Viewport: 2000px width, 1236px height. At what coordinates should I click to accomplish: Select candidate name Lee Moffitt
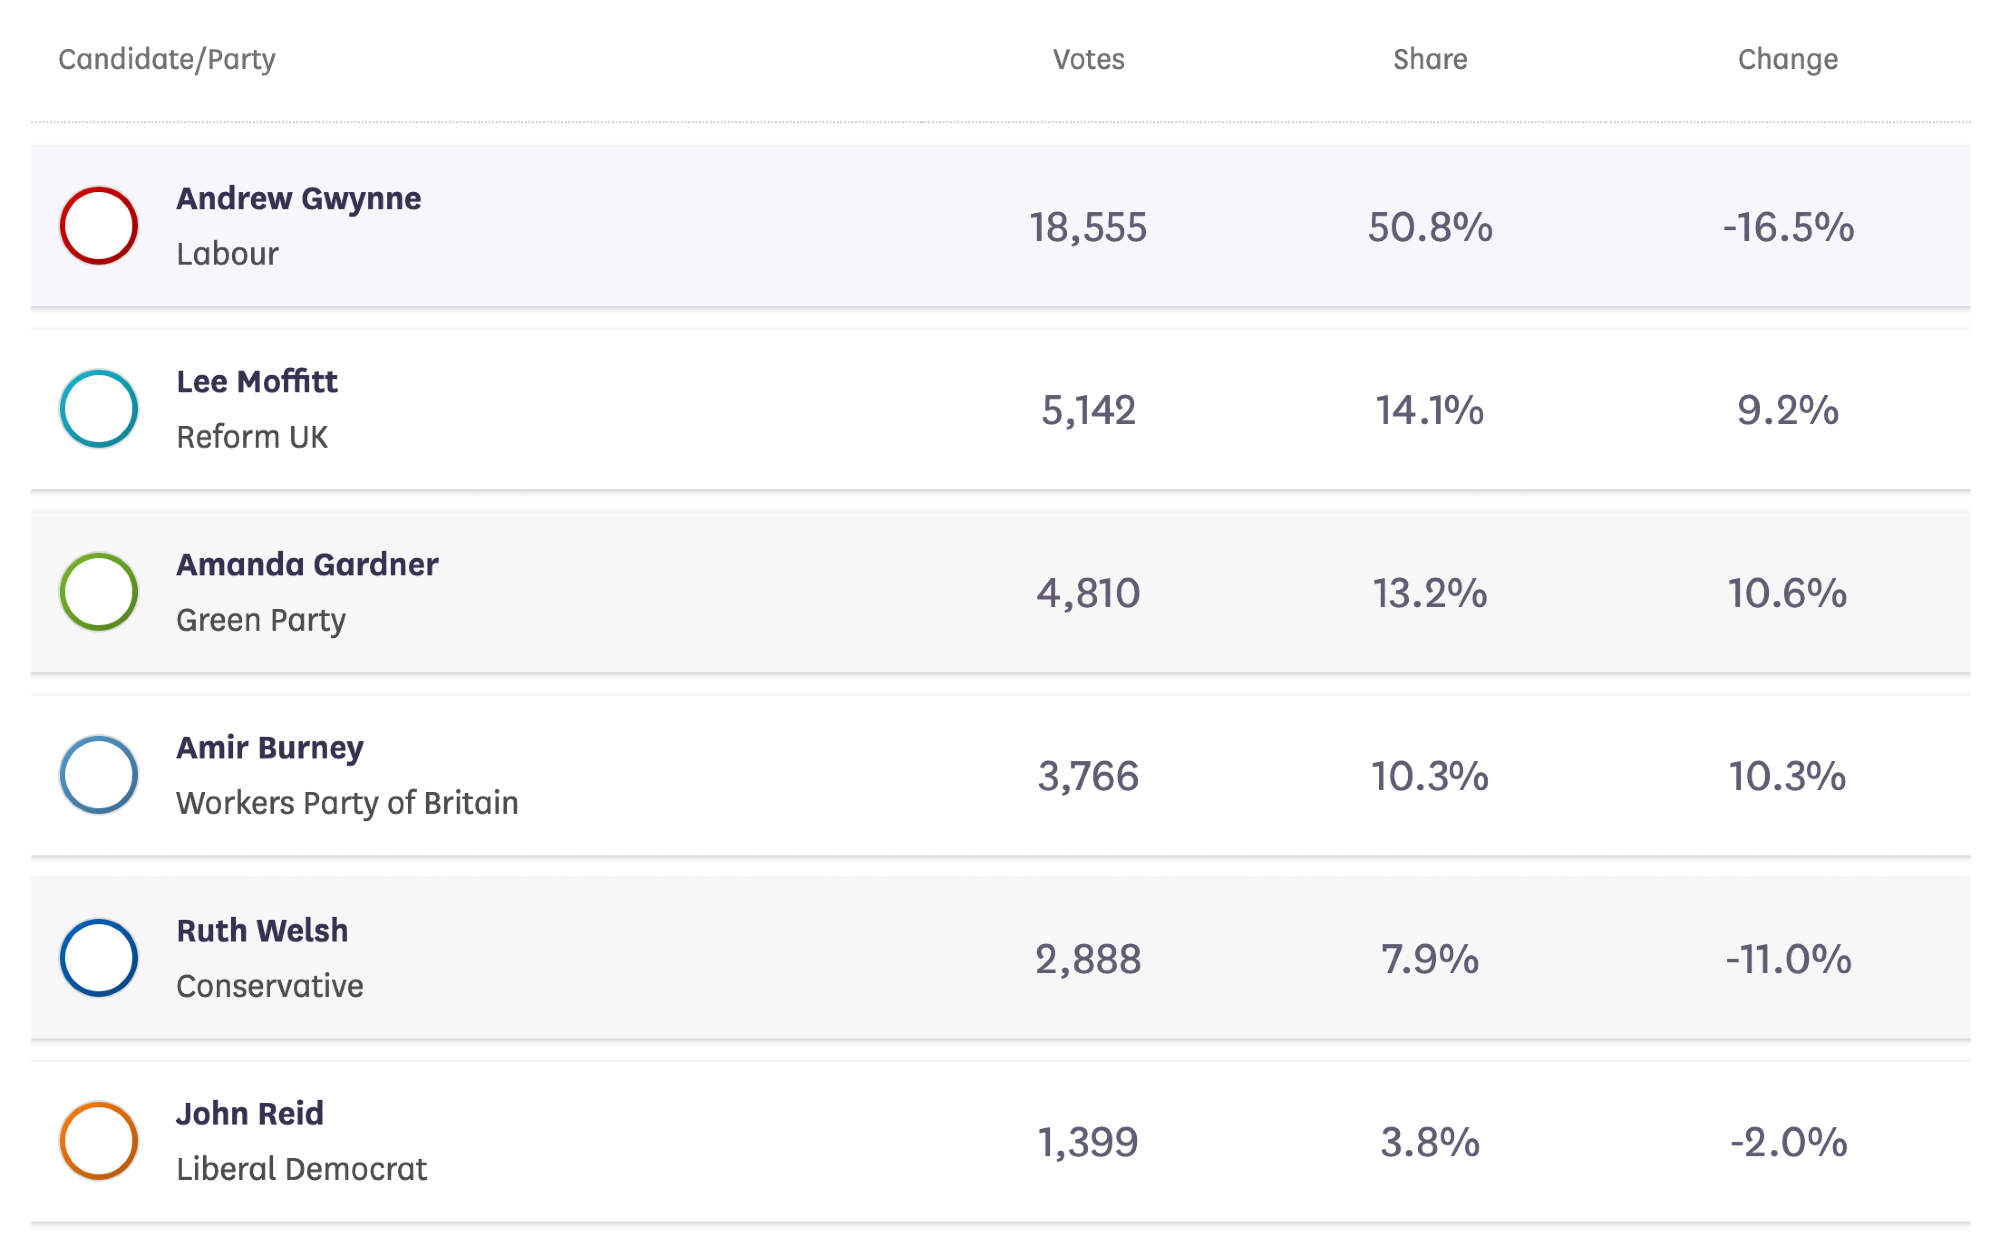(x=257, y=382)
